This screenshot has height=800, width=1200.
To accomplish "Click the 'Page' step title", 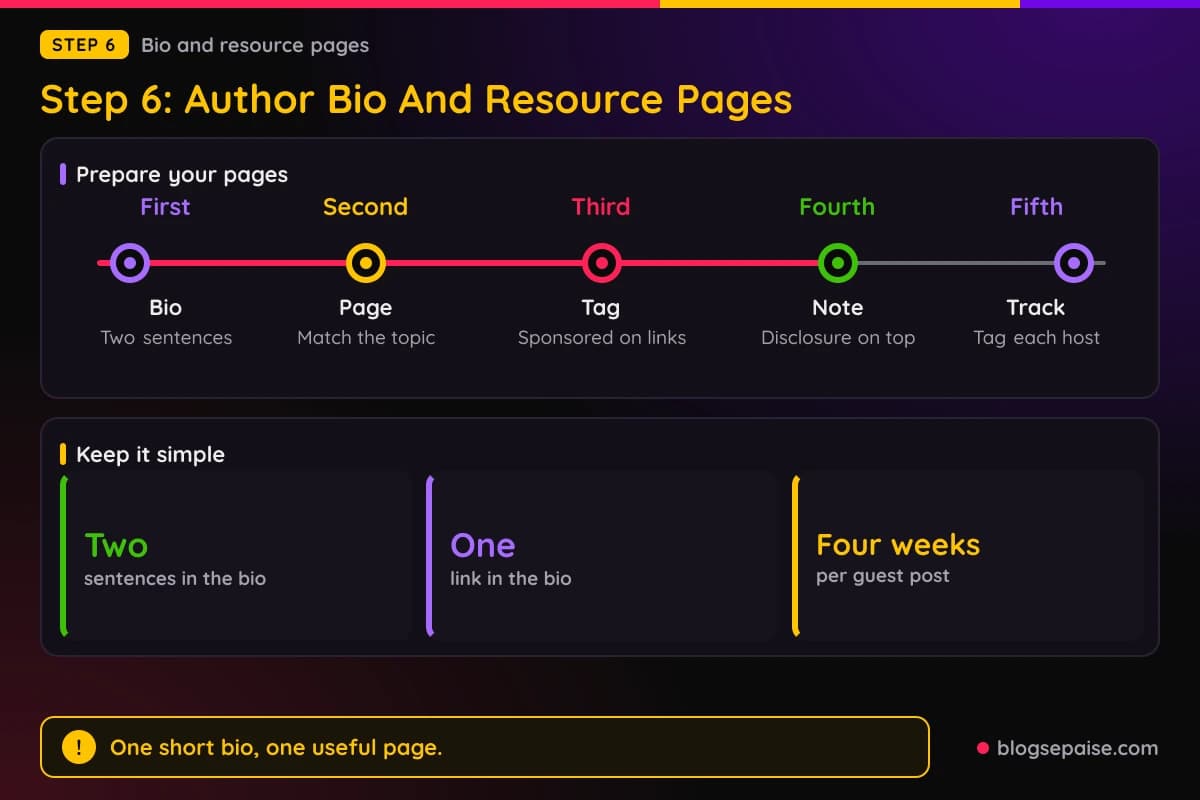I will click(x=366, y=308).
